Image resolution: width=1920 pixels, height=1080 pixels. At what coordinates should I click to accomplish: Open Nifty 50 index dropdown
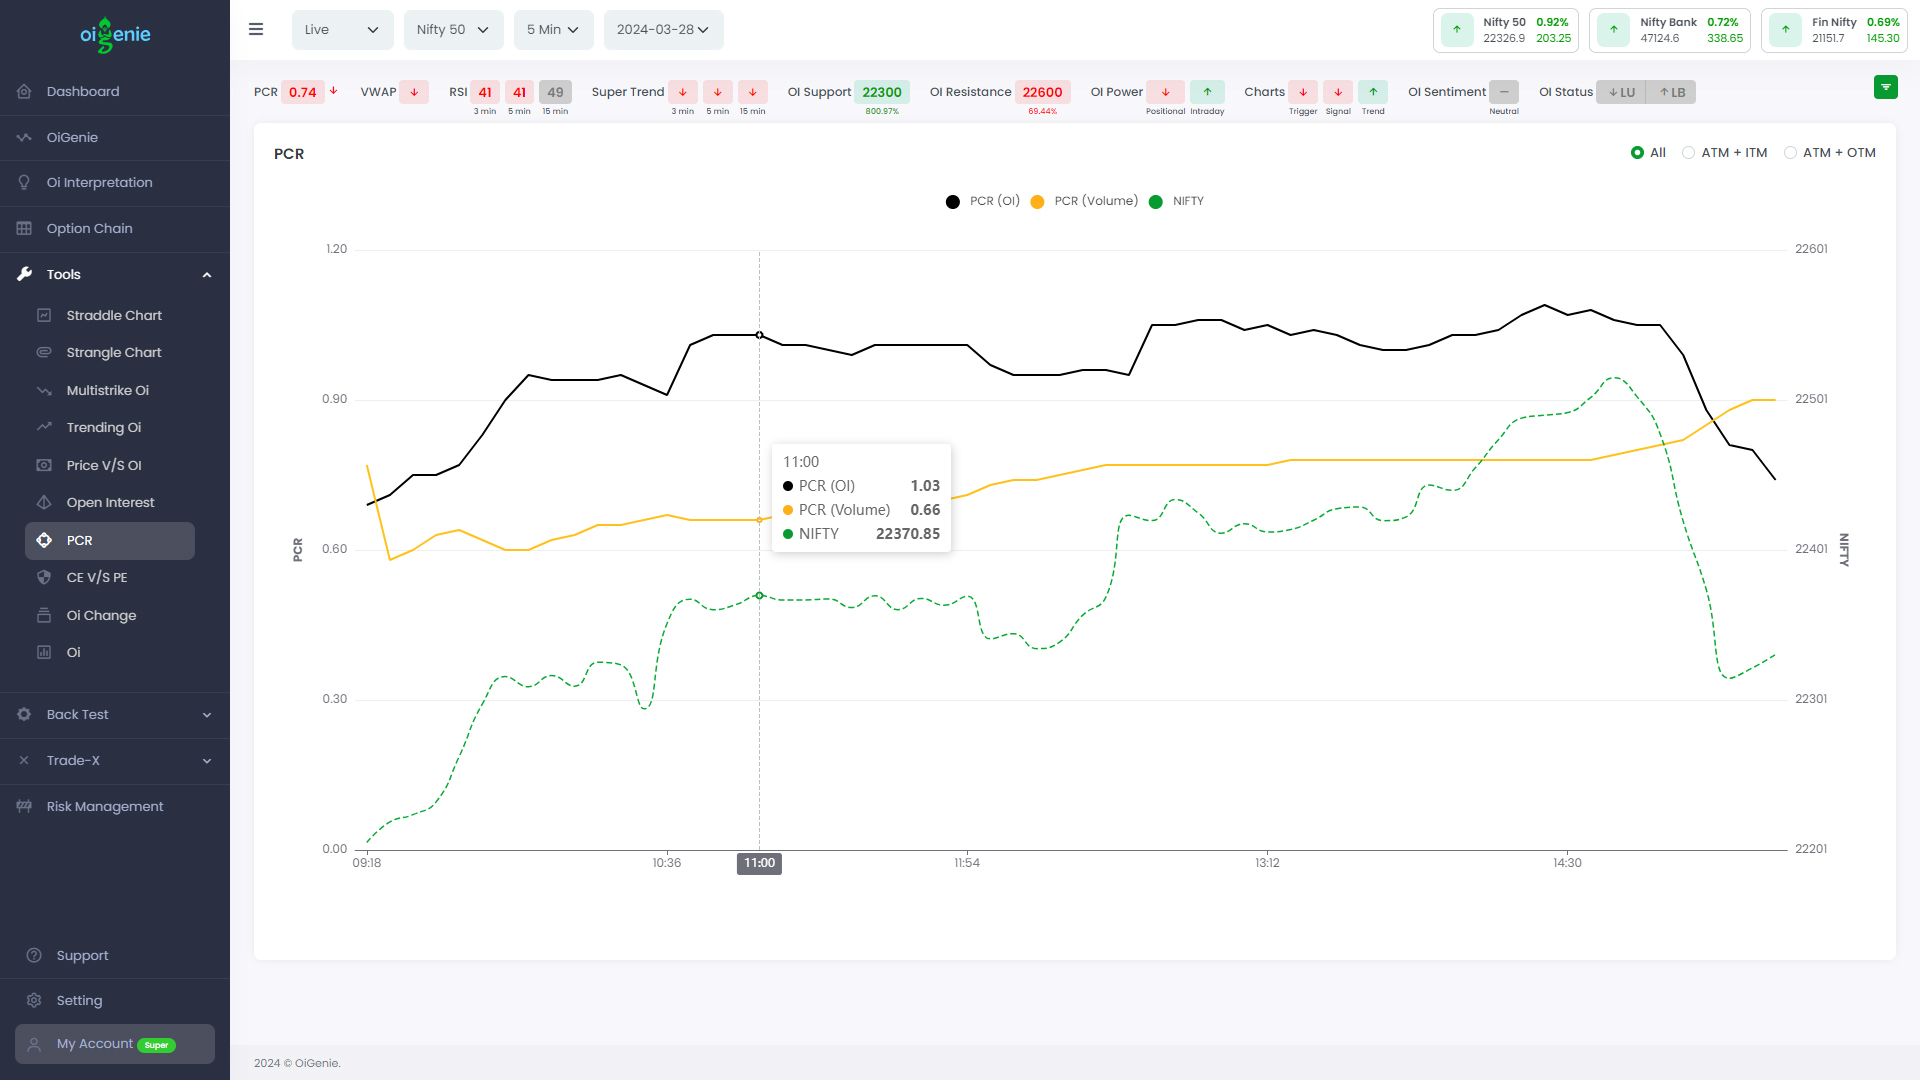450,29
